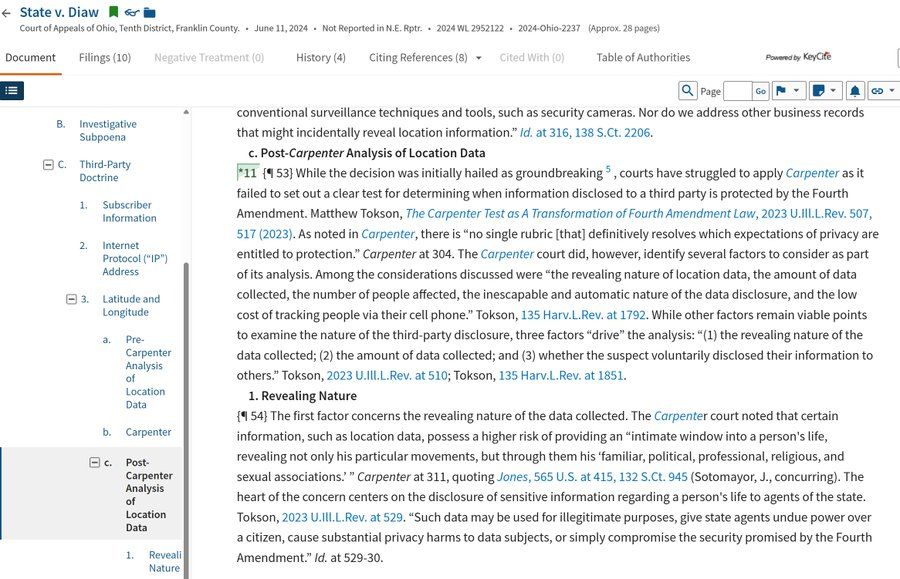Open the note icon's dropdown arrow
Image resolution: width=900 pixels, height=579 pixels.
pyautogui.click(x=833, y=91)
